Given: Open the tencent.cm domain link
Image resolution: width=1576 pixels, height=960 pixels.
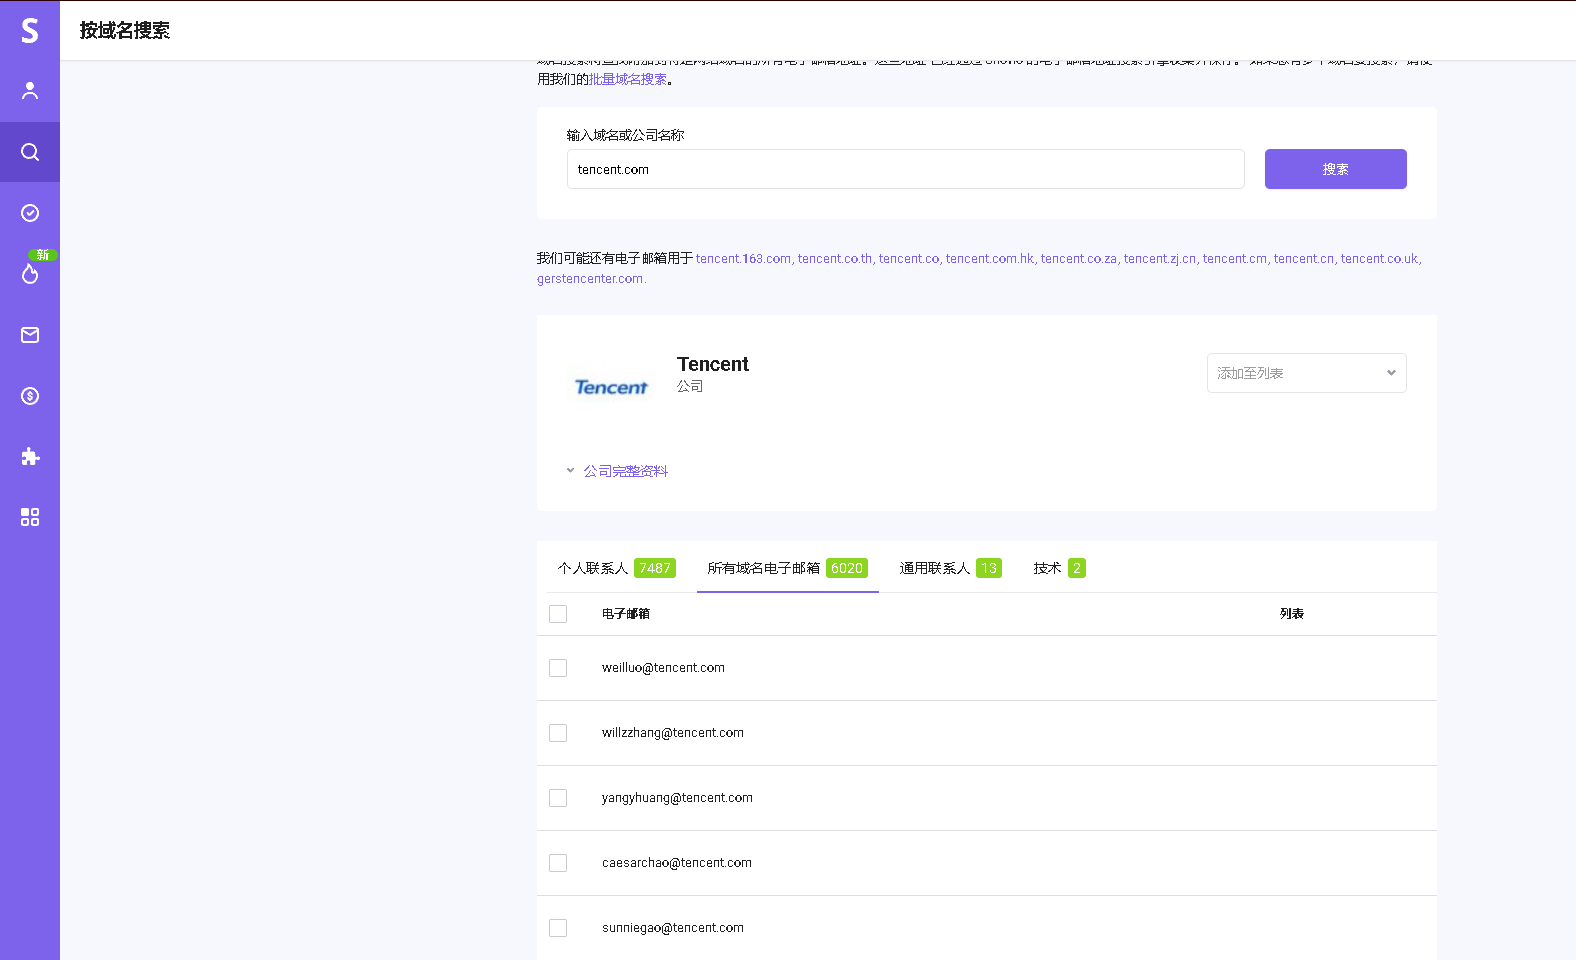Looking at the screenshot, I should point(1235,259).
